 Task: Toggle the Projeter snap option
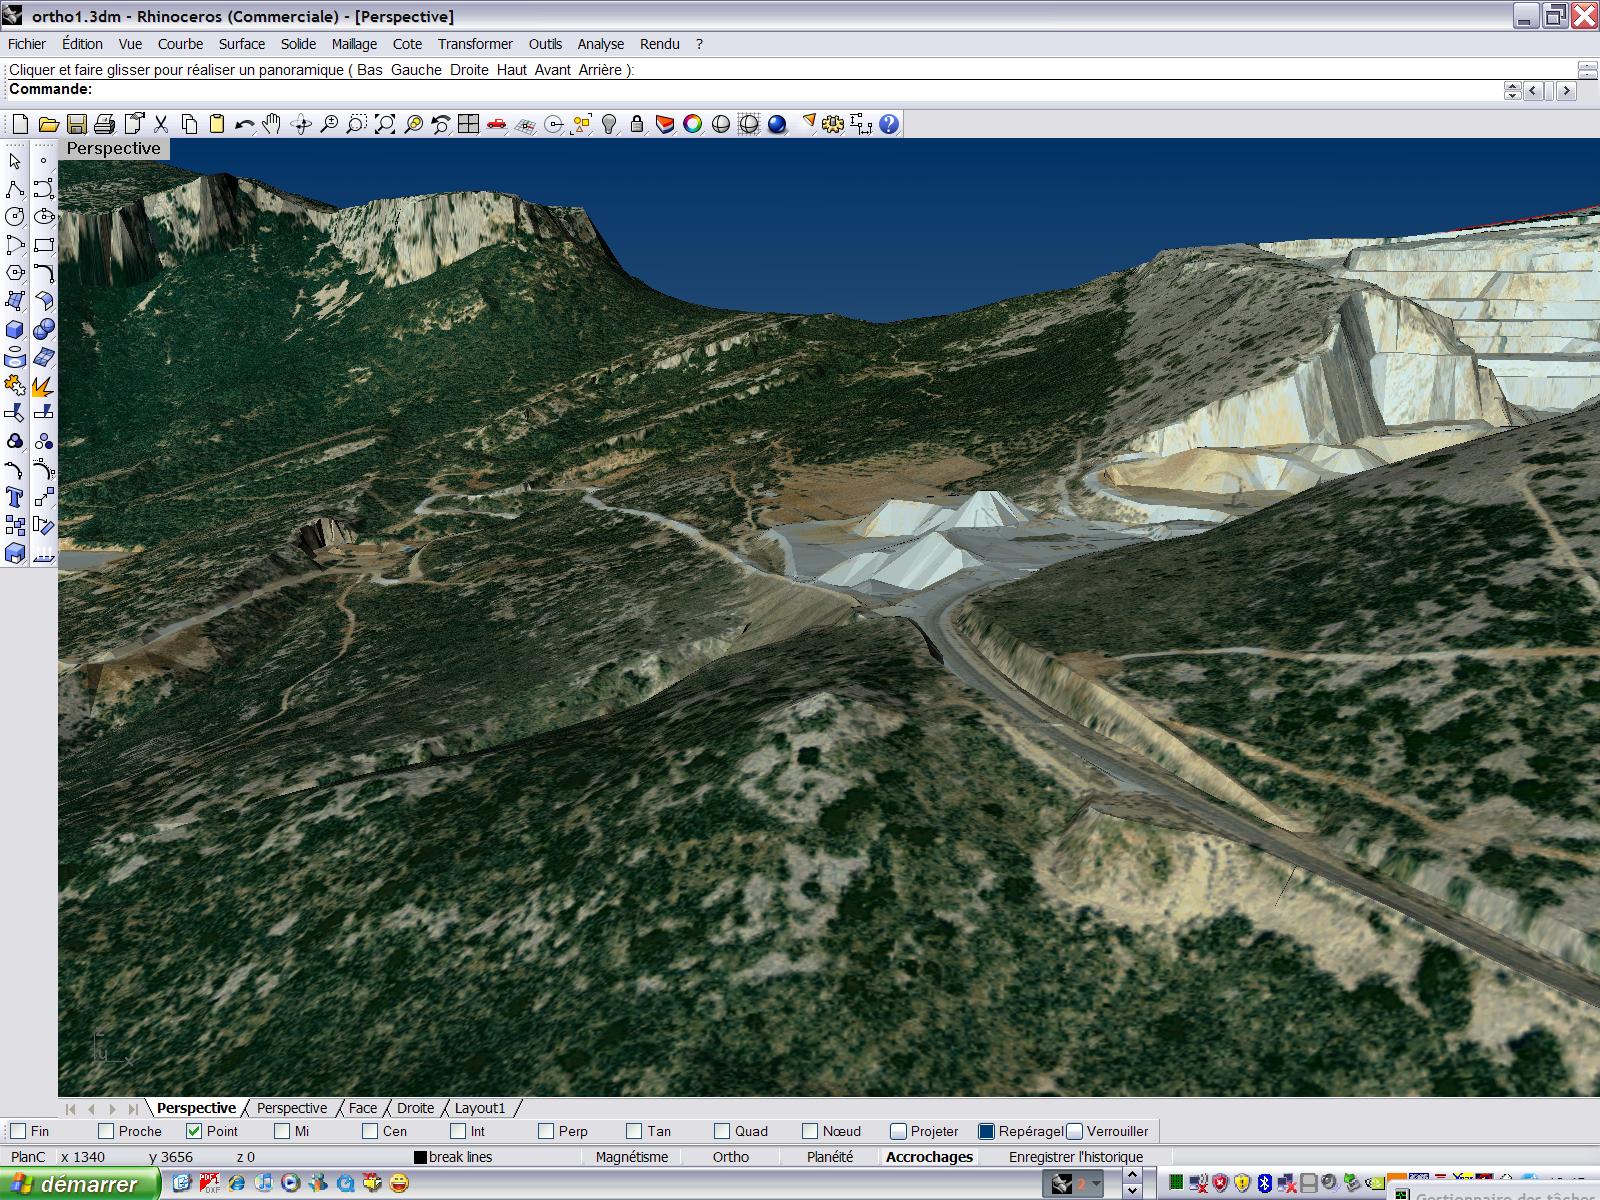[x=898, y=1131]
